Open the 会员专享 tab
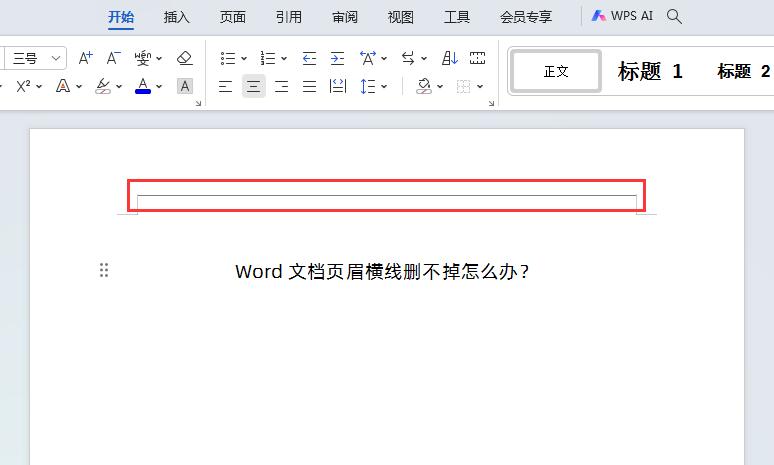Screen dimensions: 774x465 (x=526, y=17)
